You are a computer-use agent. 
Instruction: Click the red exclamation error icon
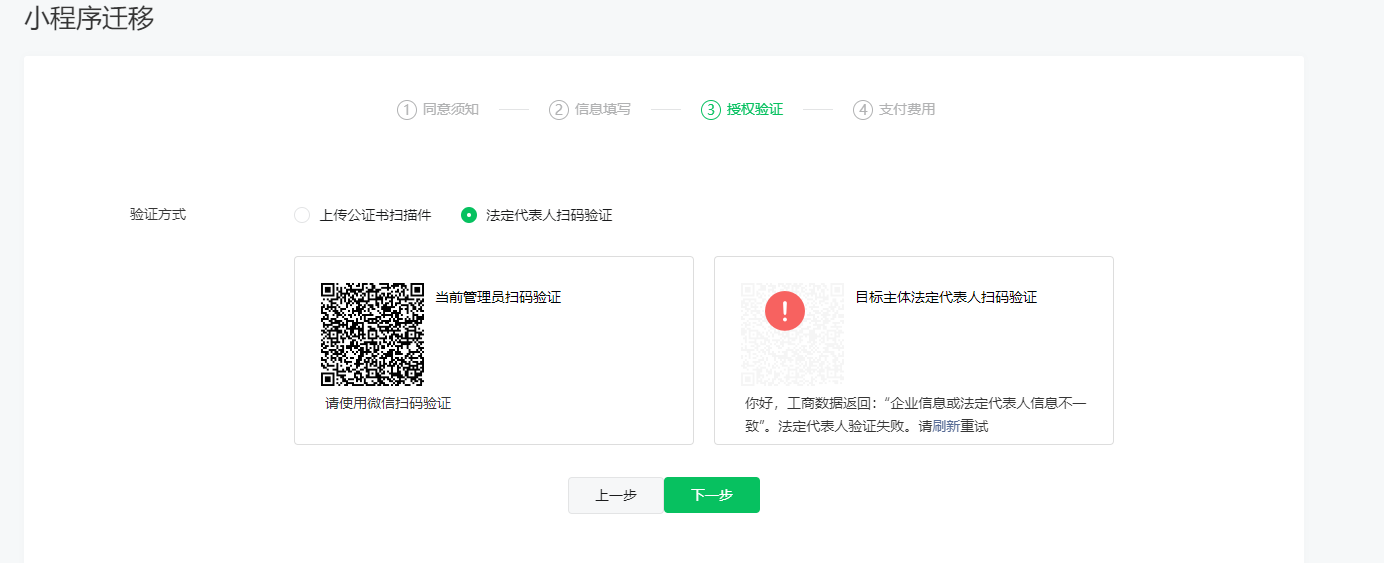click(x=785, y=310)
